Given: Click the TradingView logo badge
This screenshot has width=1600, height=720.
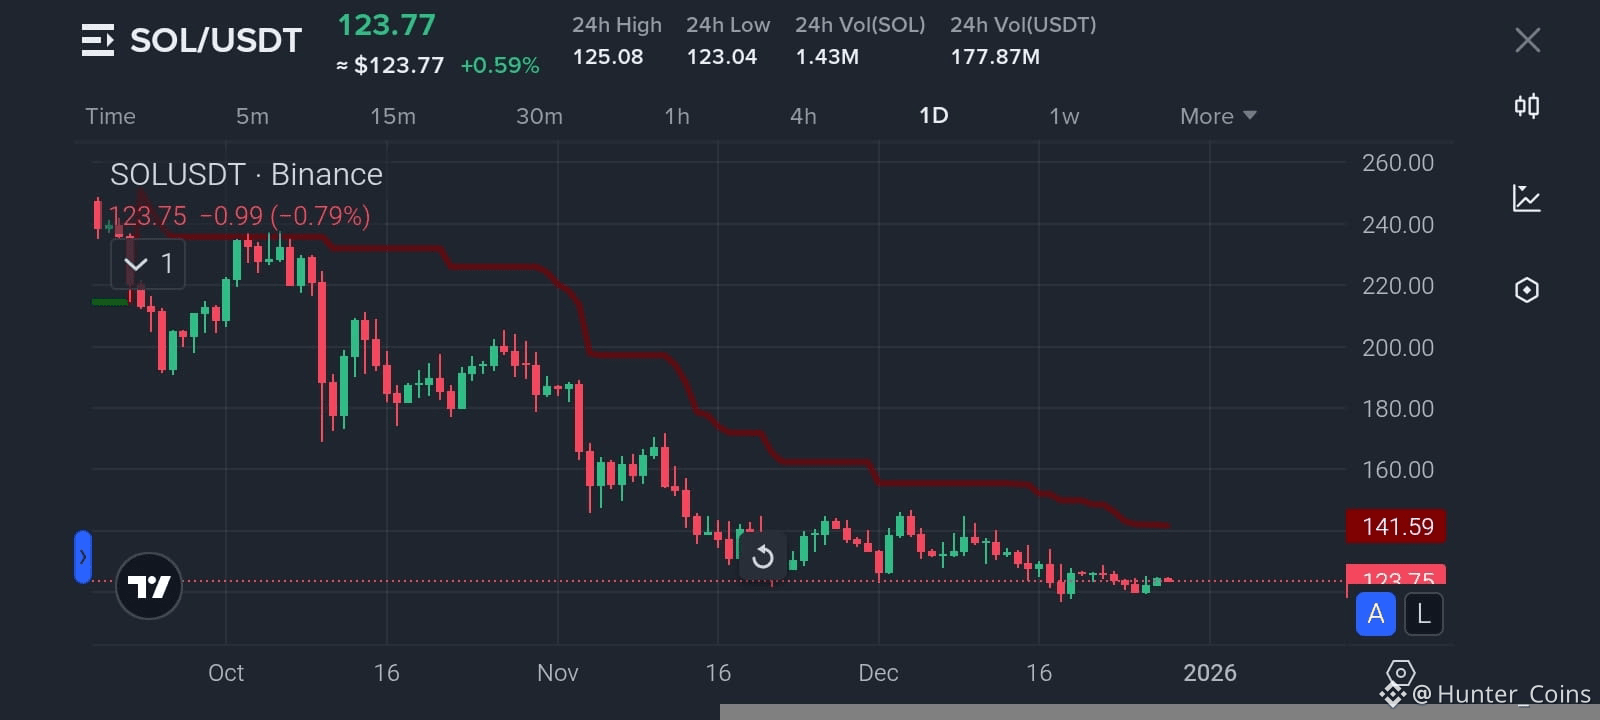Looking at the screenshot, I should click(x=149, y=586).
